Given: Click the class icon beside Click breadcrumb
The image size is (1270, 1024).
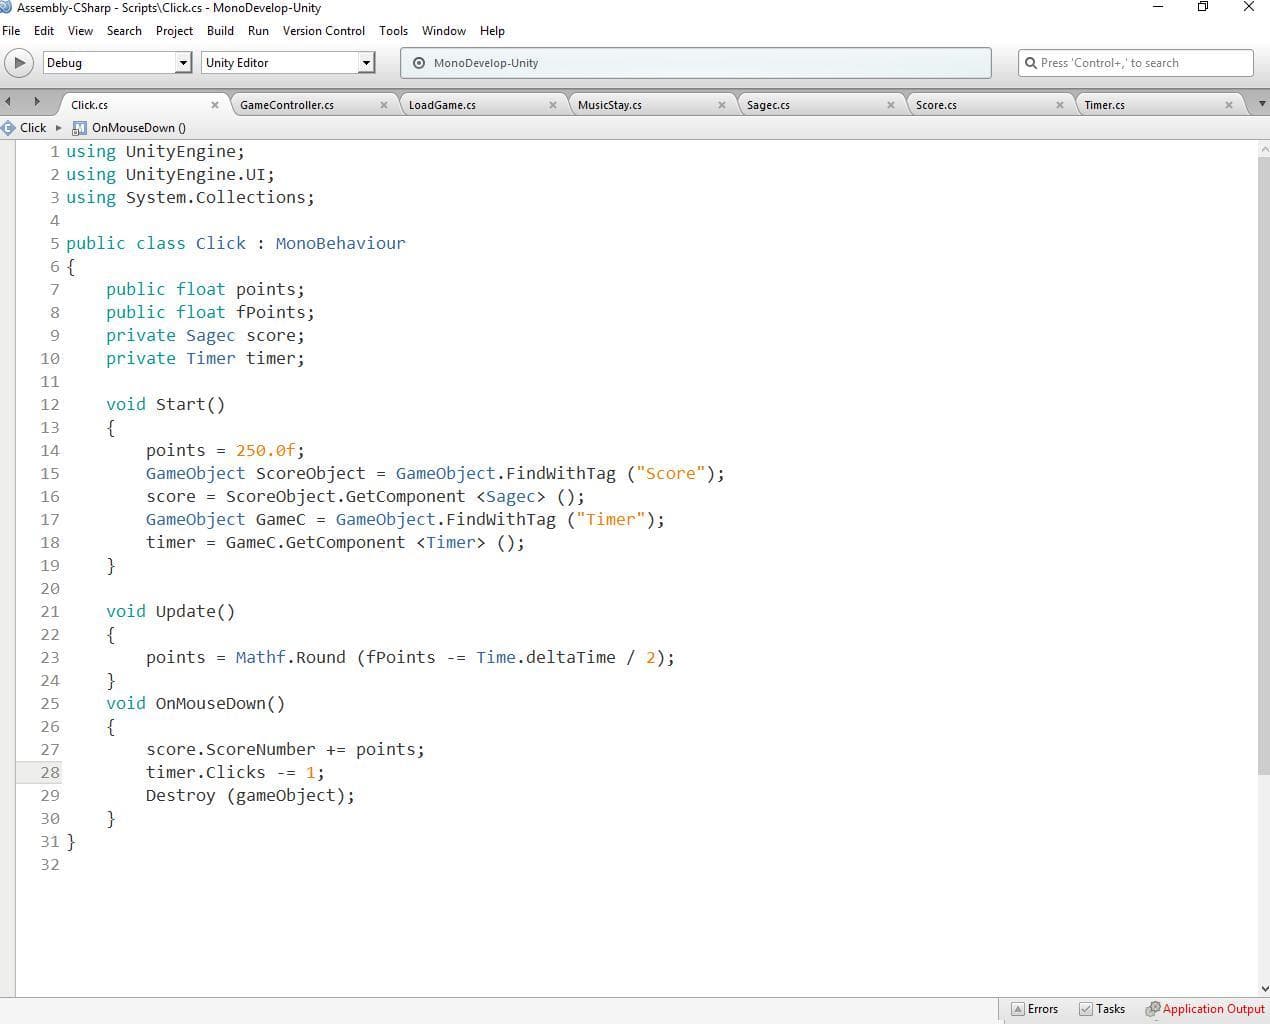Looking at the screenshot, I should (x=8, y=128).
